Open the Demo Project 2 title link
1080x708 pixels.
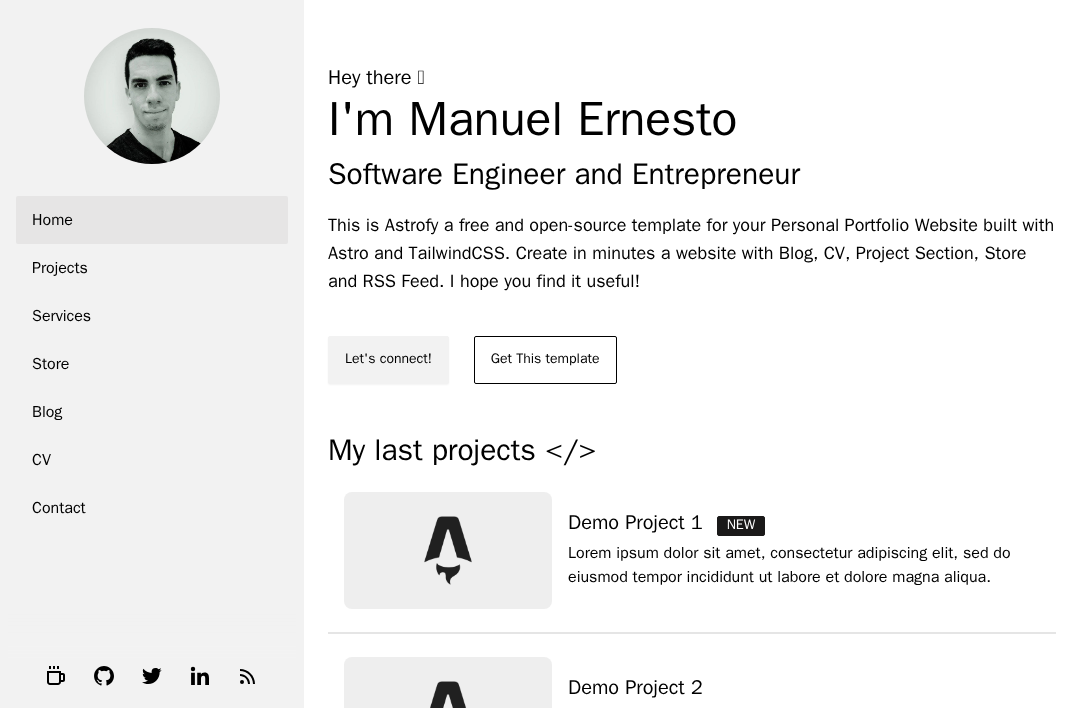click(x=635, y=688)
